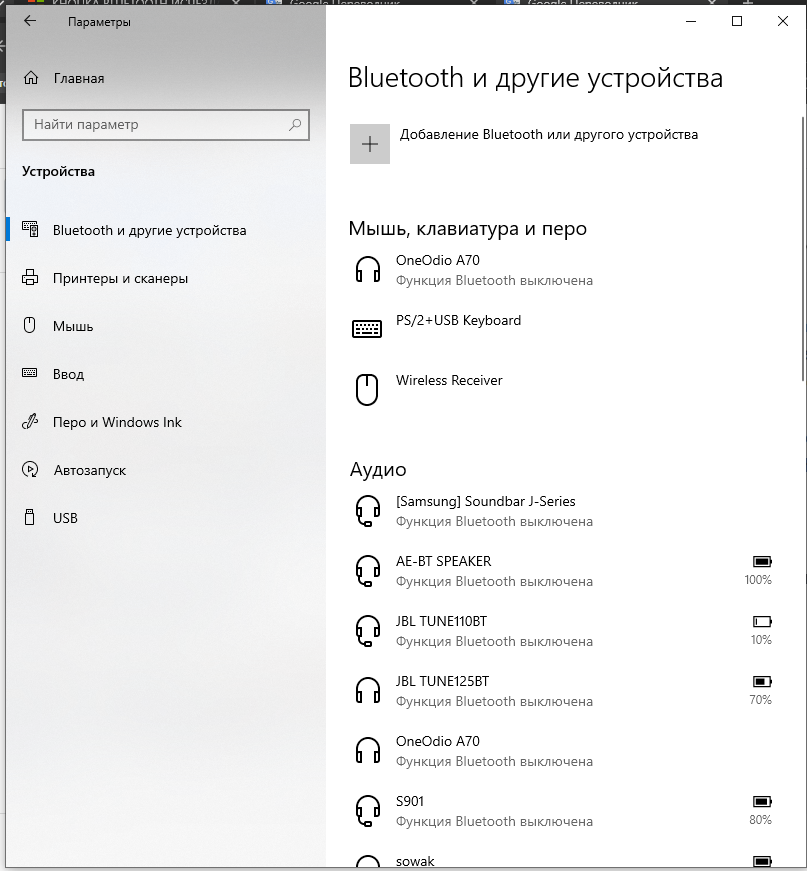The height and width of the screenshot is (871, 807).
Task: Click the headphone icon for OneOdio A70
Action: [369, 269]
